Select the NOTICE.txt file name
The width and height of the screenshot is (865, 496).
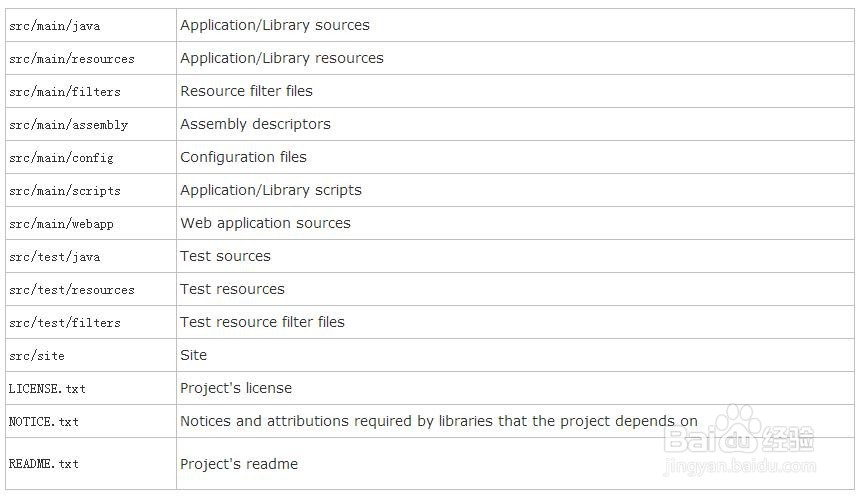pyautogui.click(x=43, y=422)
